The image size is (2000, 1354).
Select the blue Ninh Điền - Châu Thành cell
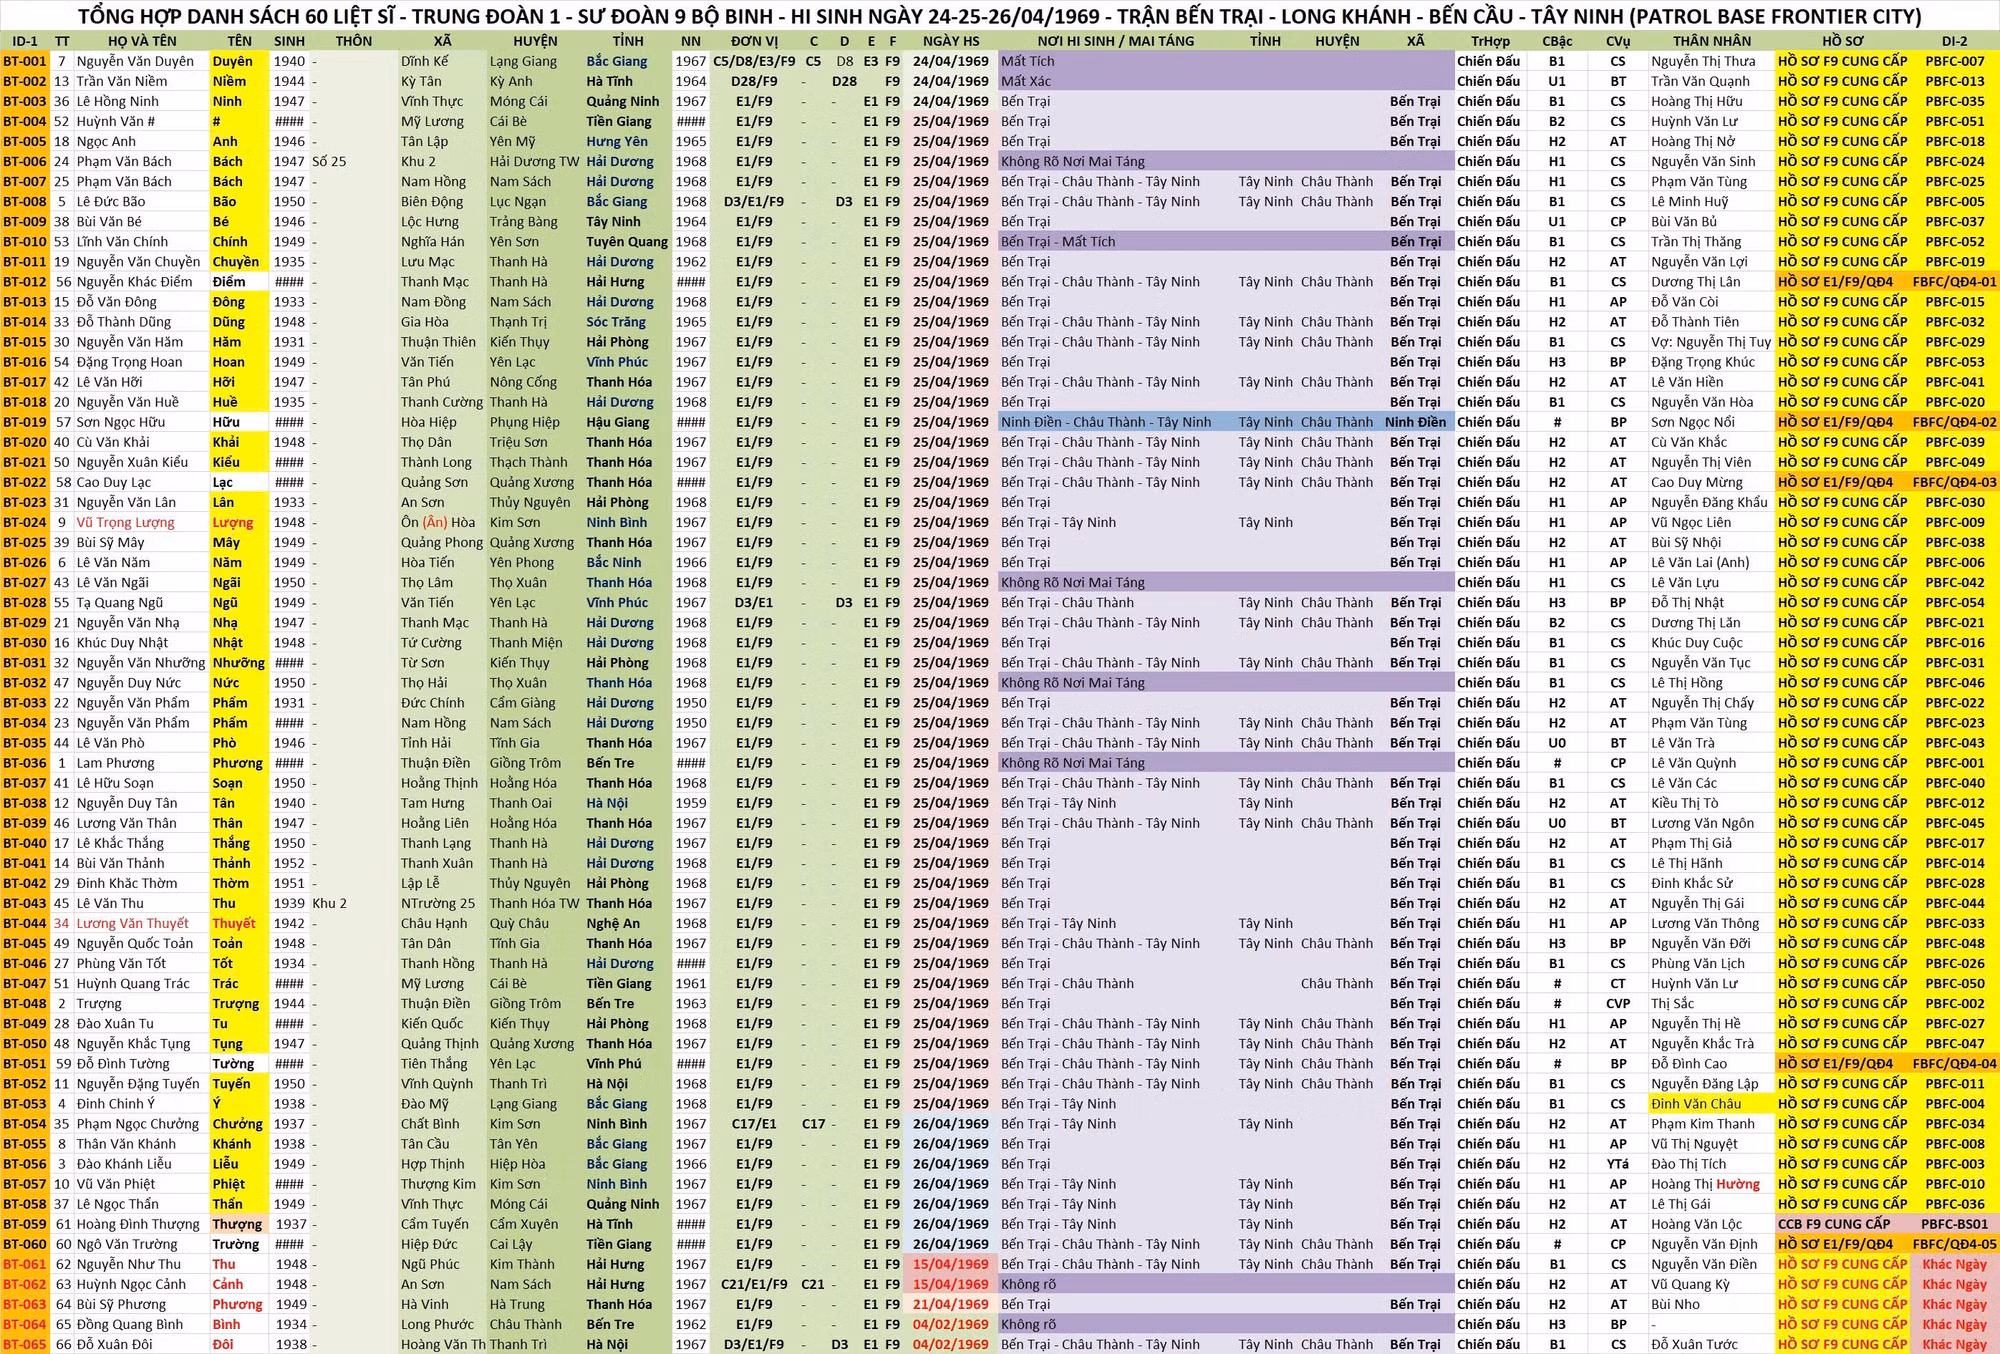[1106, 422]
